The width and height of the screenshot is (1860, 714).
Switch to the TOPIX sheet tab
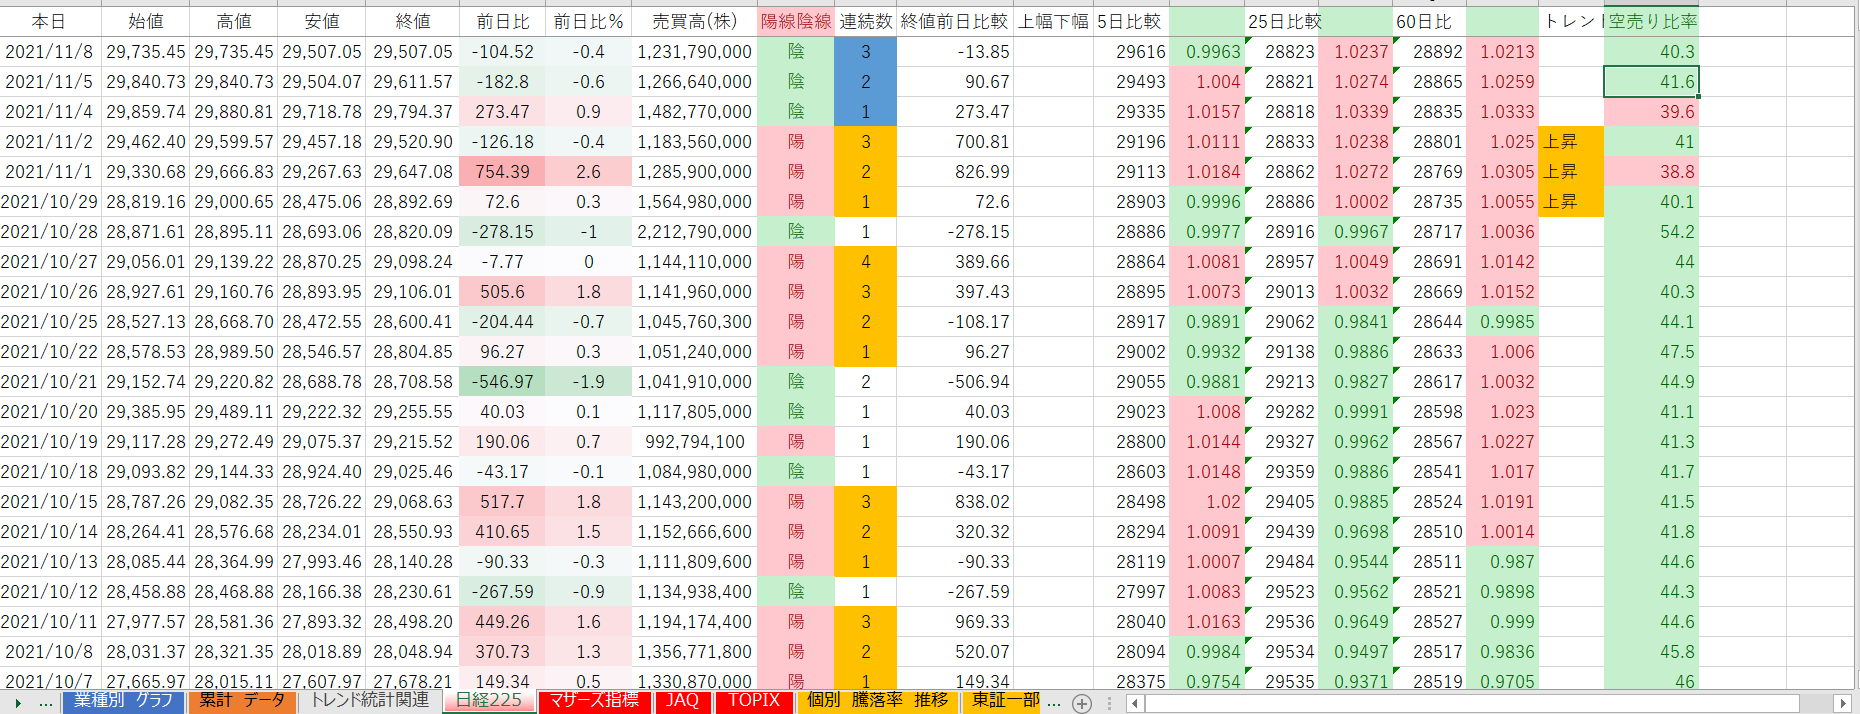[754, 701]
